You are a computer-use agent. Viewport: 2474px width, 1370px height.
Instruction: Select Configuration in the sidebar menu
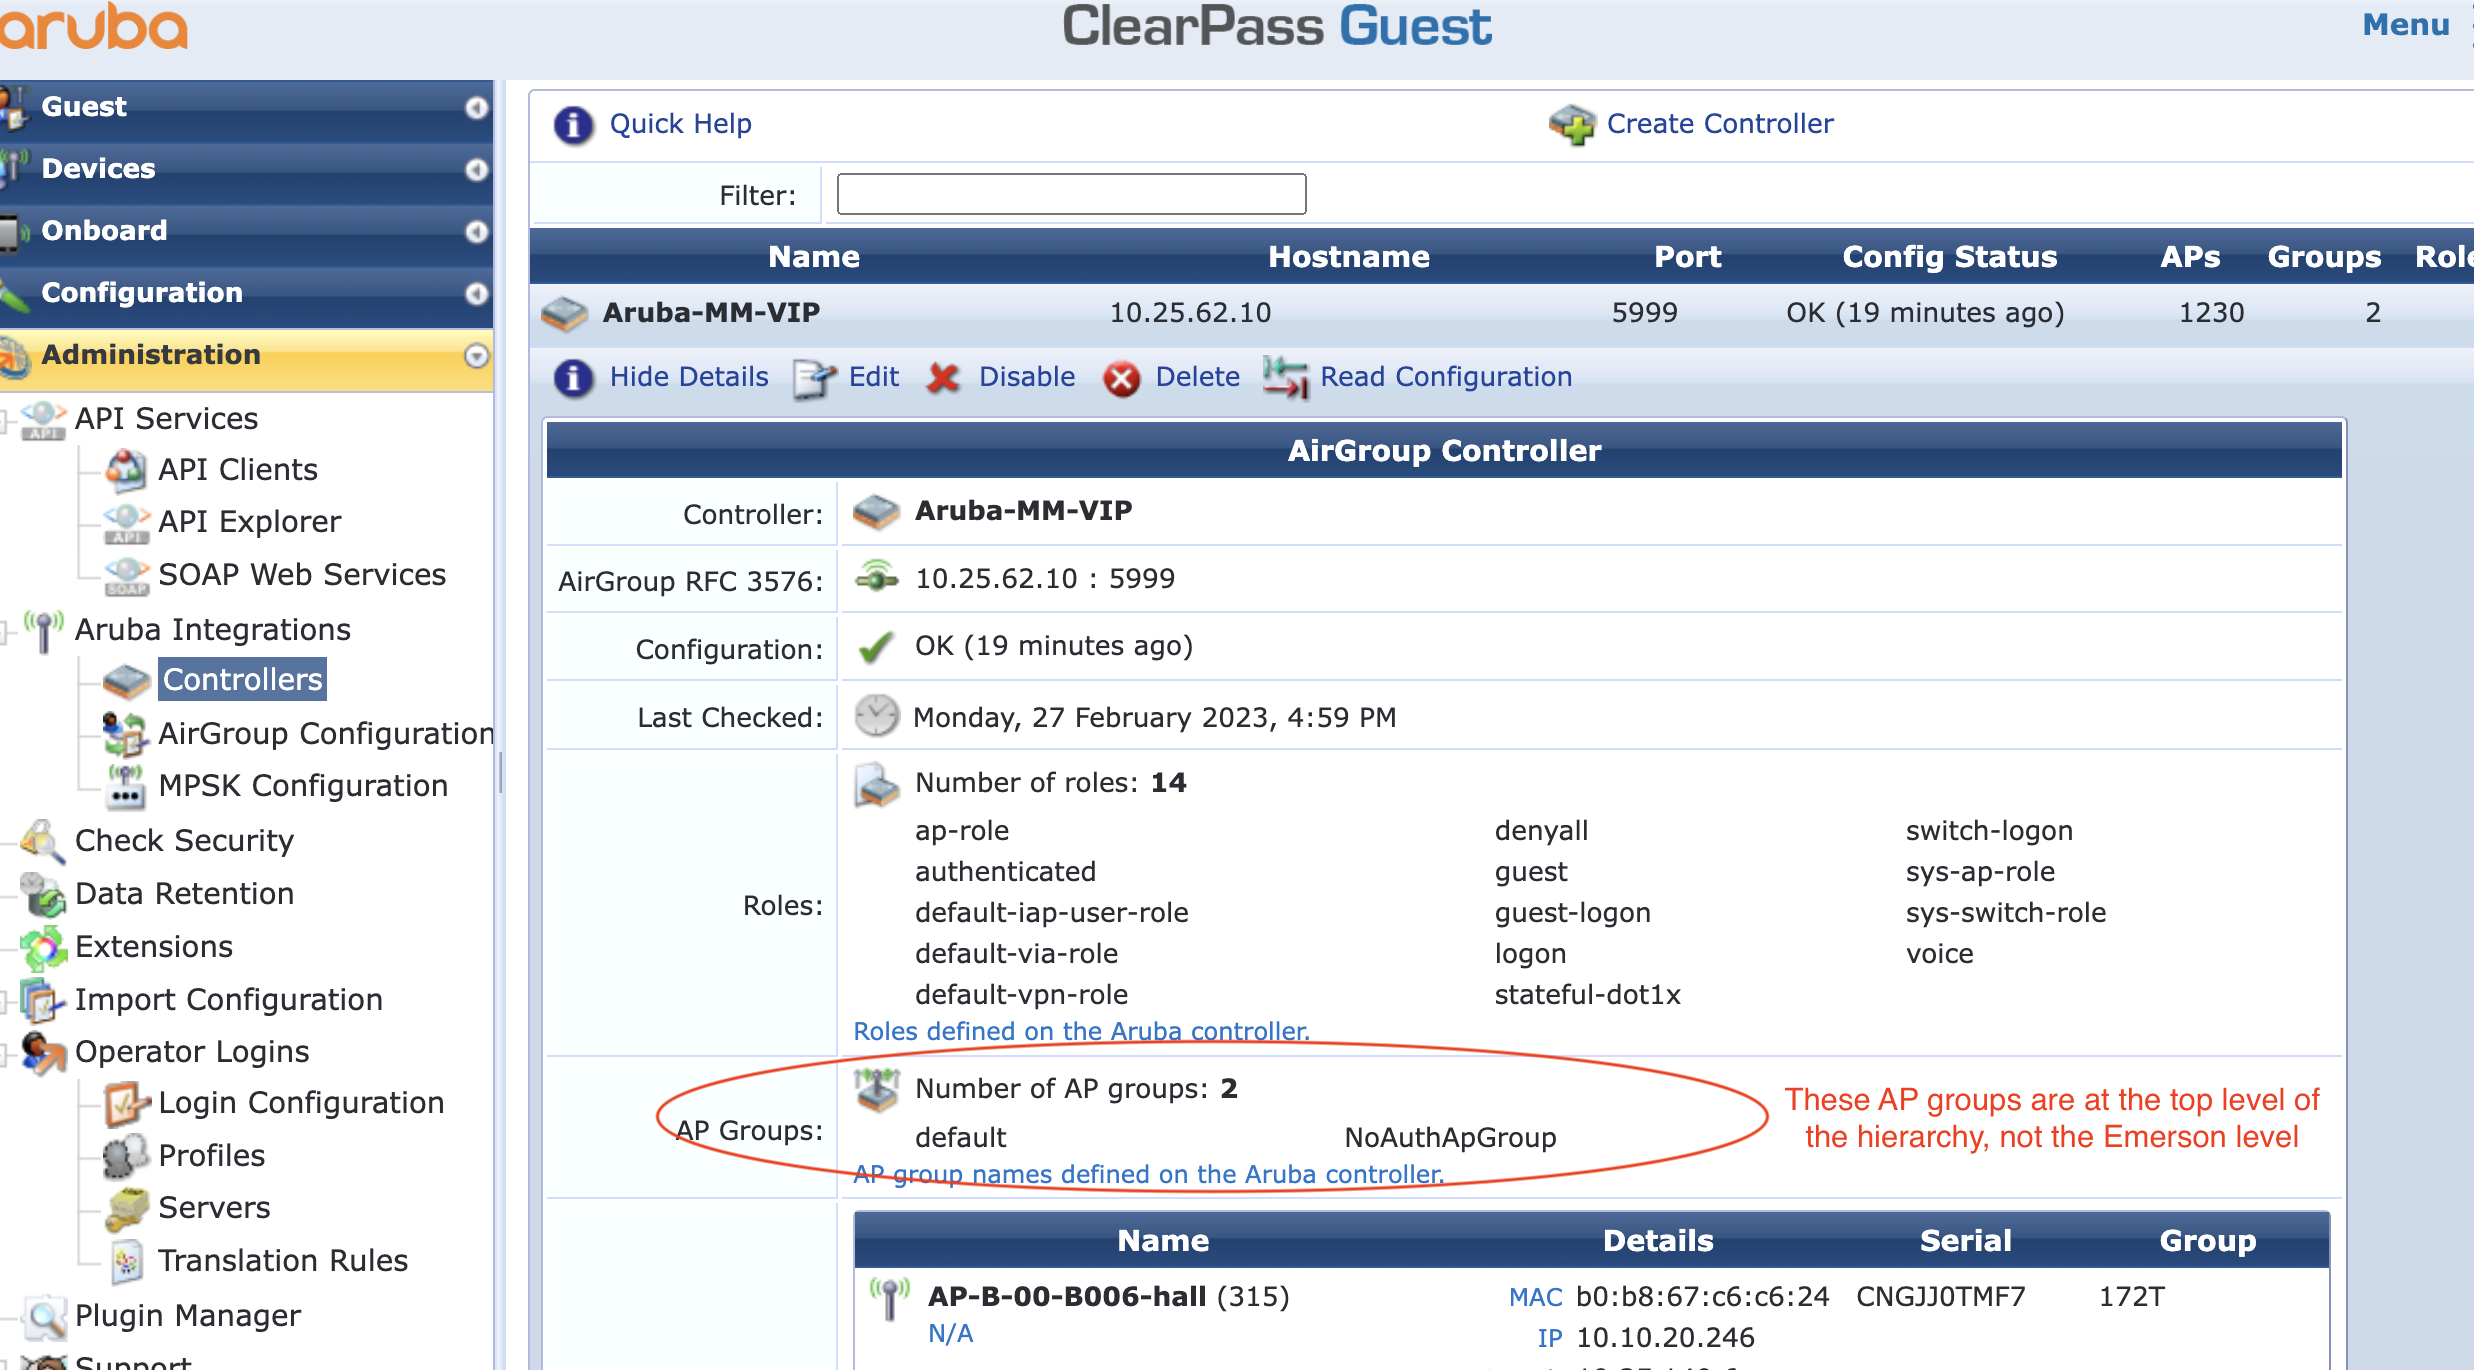click(142, 292)
